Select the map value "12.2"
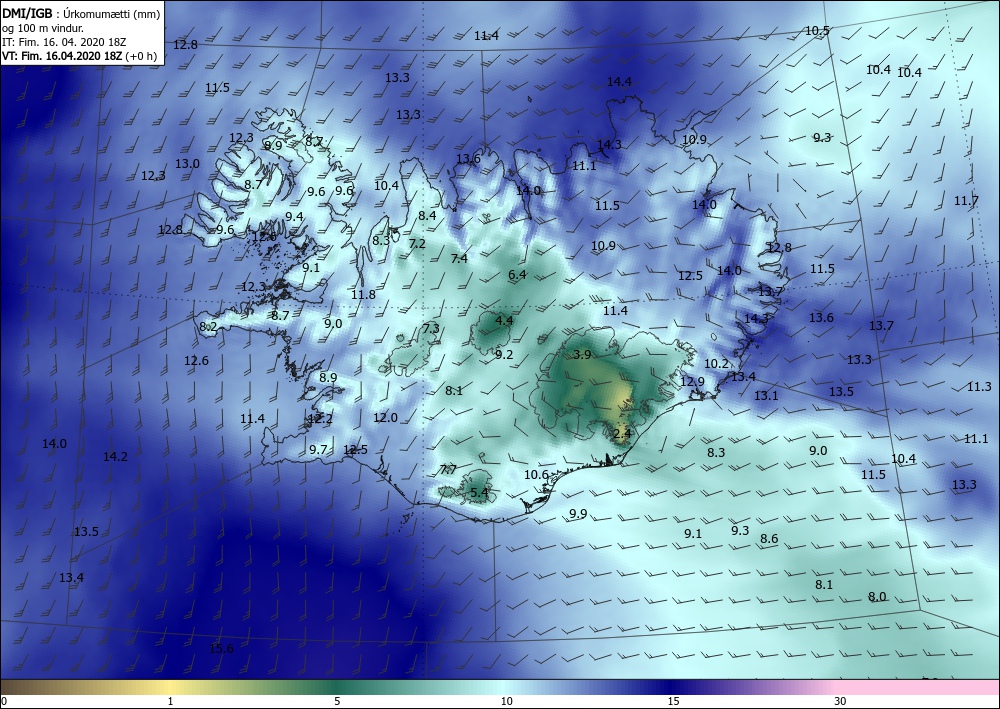This screenshot has height=709, width=1000. coord(320,419)
